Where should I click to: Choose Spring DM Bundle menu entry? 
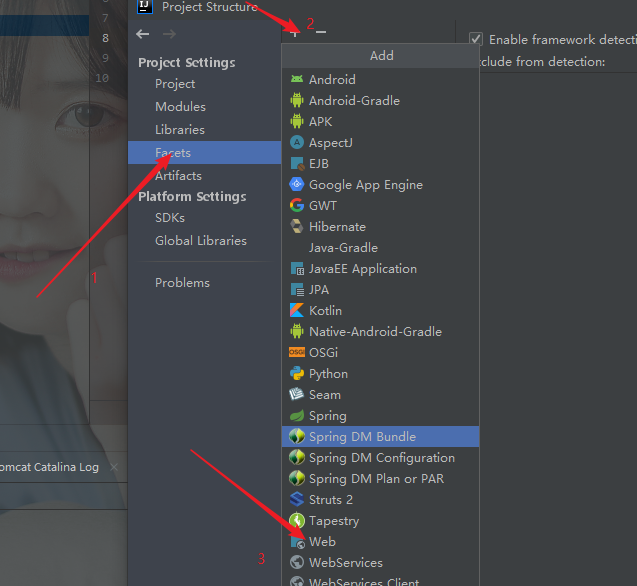(x=380, y=436)
